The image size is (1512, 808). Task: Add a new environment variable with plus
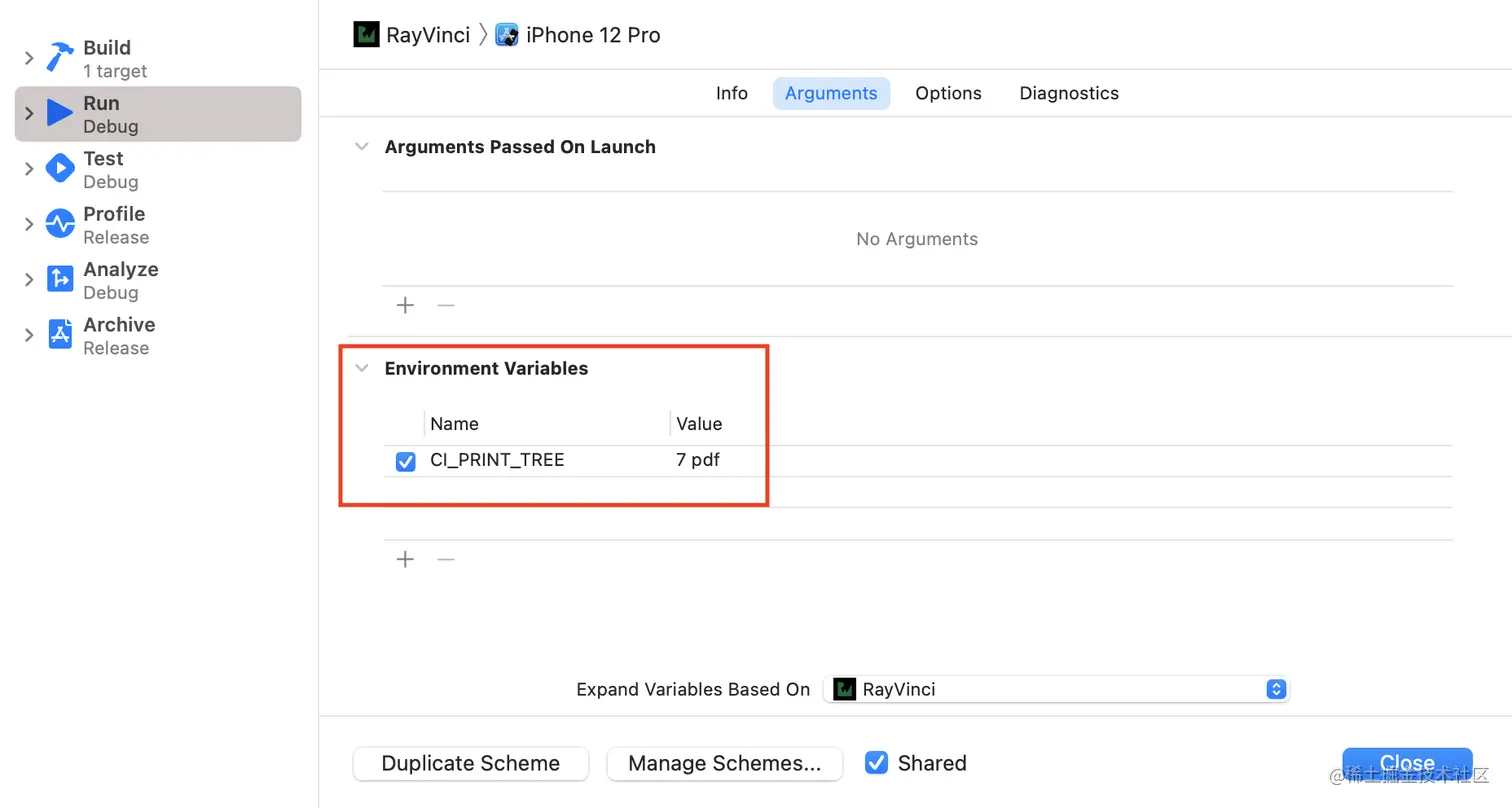[405, 559]
